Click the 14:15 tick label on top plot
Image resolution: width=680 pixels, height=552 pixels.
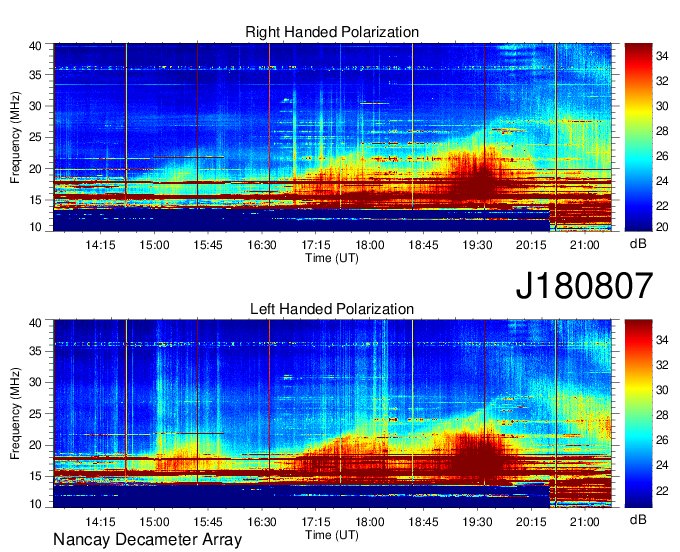[x=100, y=245]
